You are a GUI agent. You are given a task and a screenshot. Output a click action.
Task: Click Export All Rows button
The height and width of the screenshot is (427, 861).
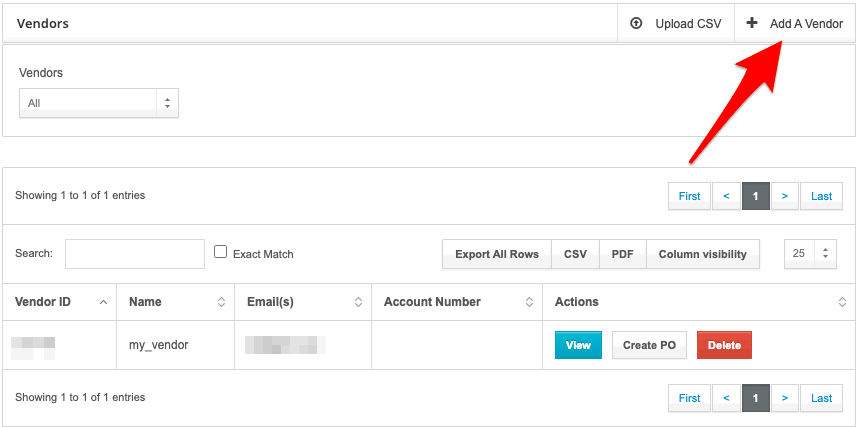pos(497,254)
